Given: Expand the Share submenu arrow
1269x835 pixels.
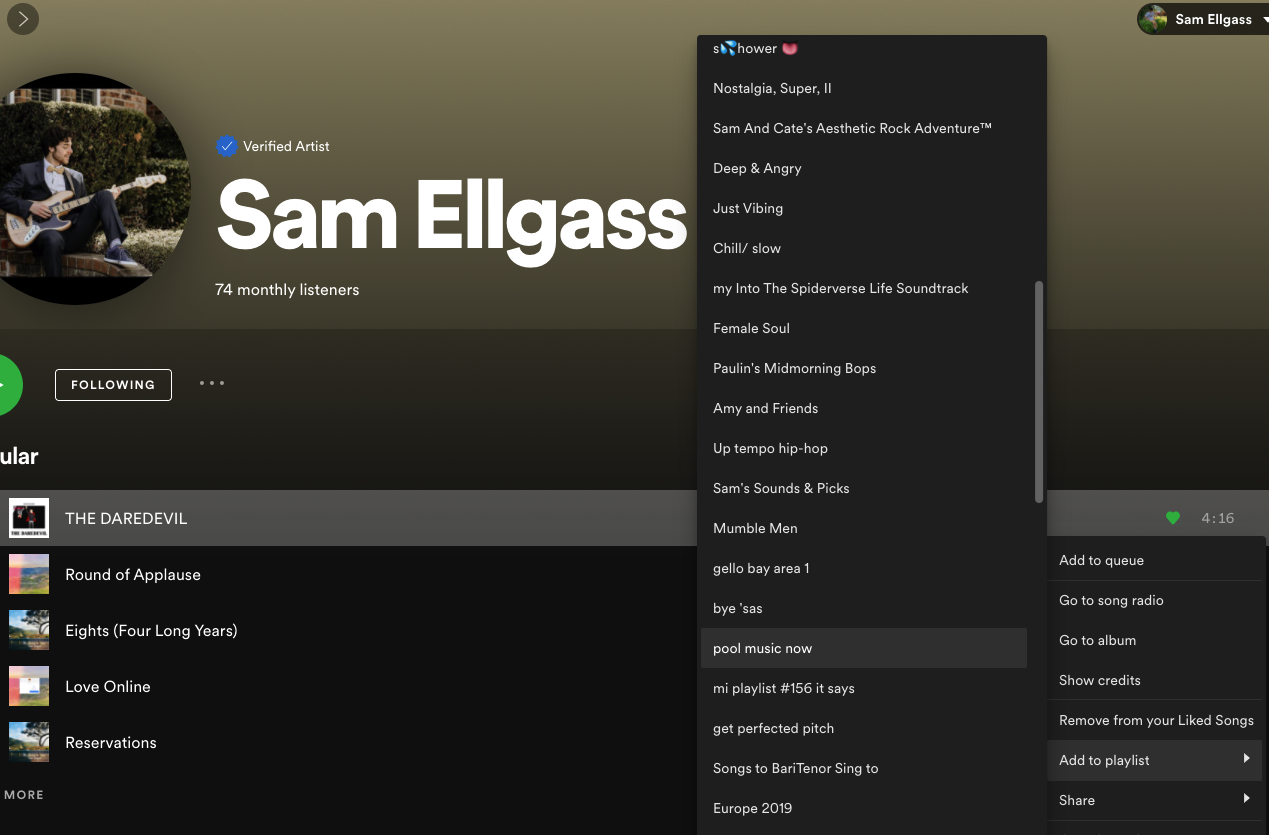Looking at the screenshot, I should tap(1247, 798).
